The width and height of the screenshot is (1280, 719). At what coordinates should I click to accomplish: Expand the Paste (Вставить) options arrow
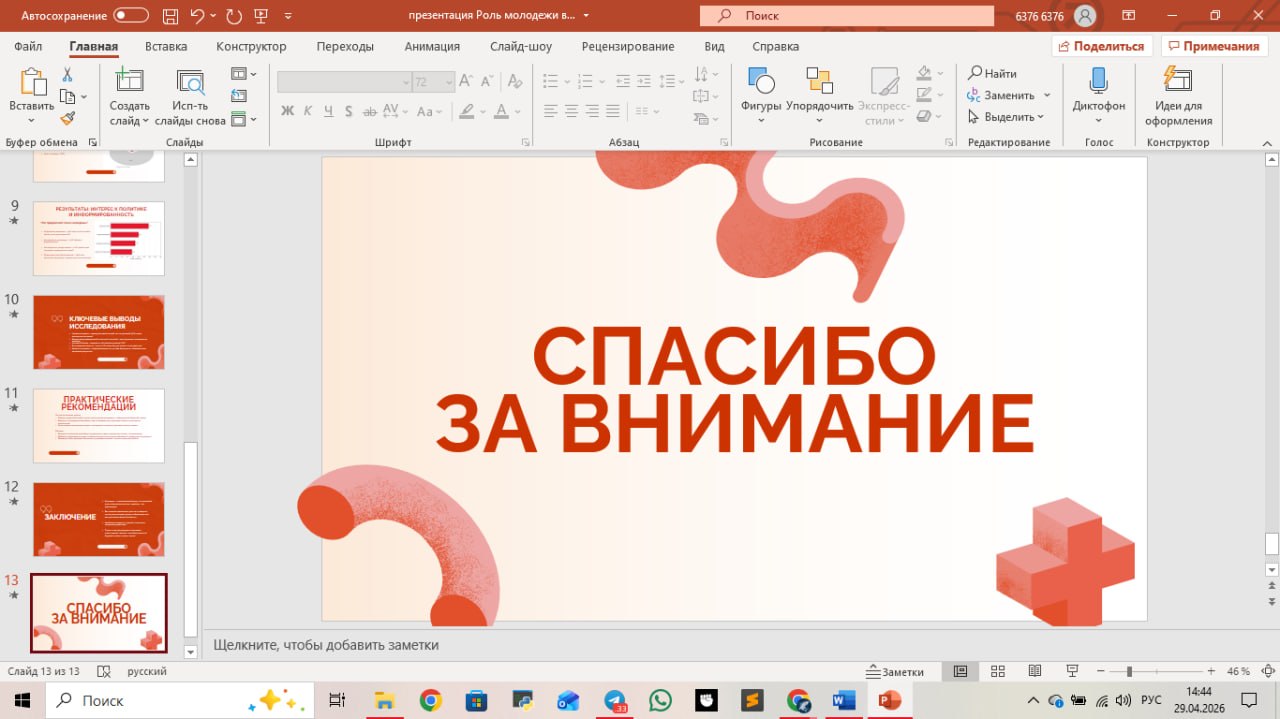(32, 120)
